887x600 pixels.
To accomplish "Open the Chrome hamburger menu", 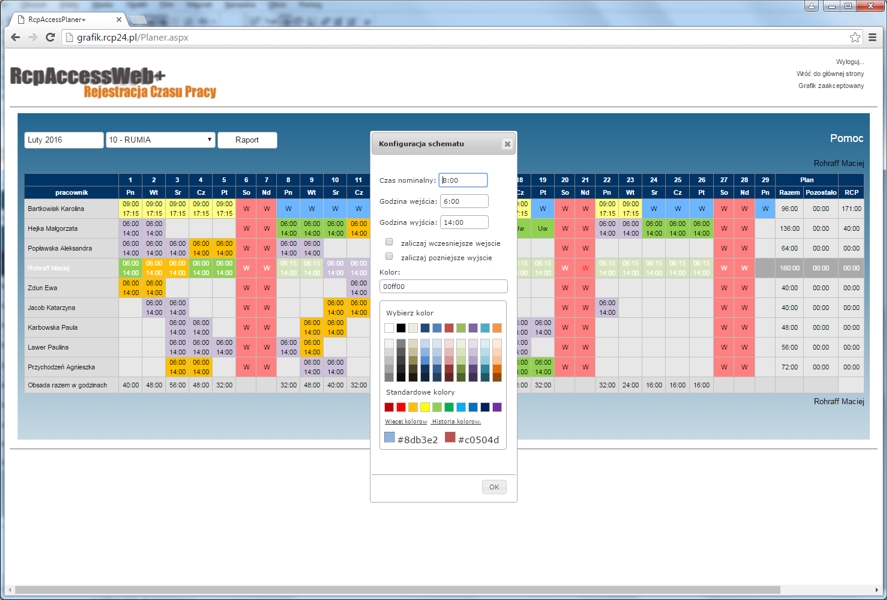I will 873,37.
